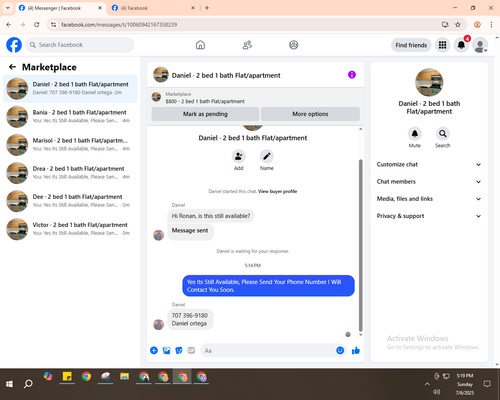The height and width of the screenshot is (400, 500).
Task: Send a thumbs up like
Action: tap(356, 350)
